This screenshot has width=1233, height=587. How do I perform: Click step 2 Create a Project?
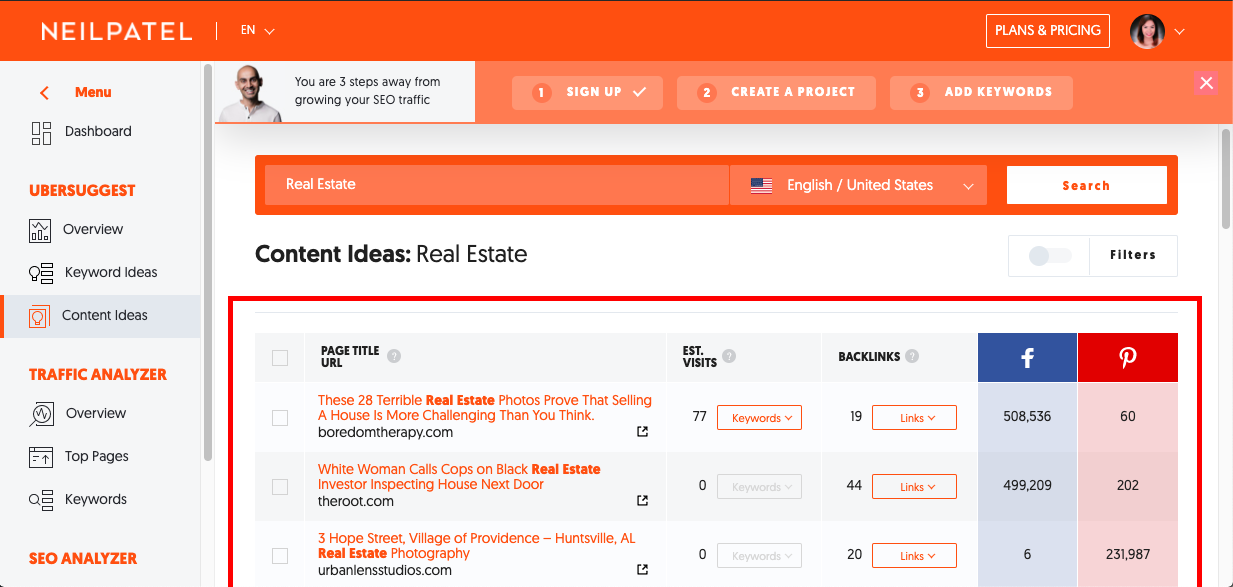tap(776, 93)
